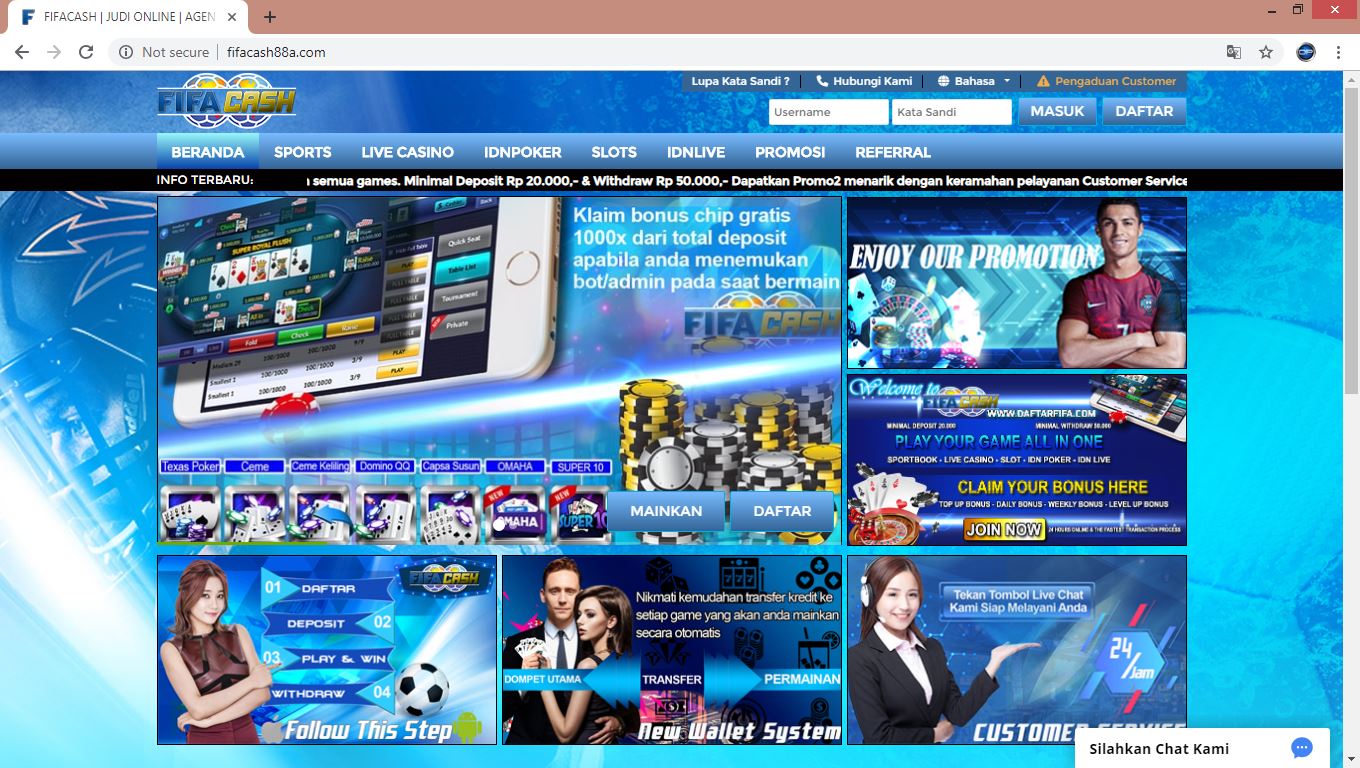Click MAINKAN button on the poker banner
The image size is (1360, 768).
[x=666, y=511]
